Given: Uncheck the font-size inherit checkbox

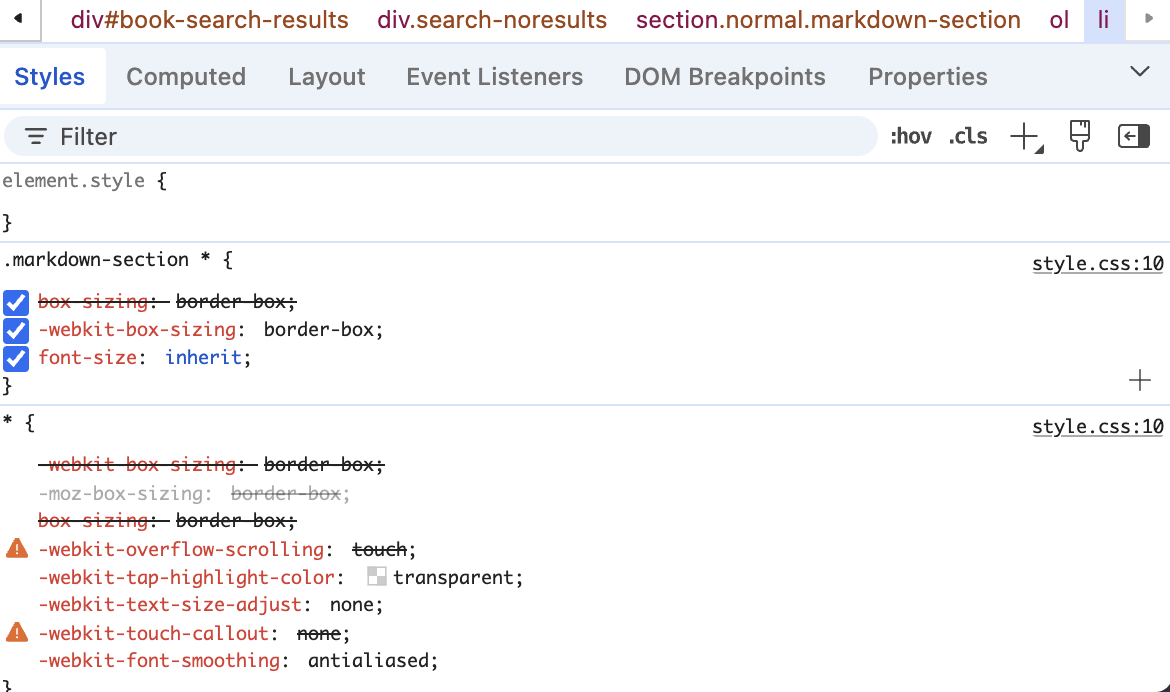Looking at the screenshot, I should [15, 358].
